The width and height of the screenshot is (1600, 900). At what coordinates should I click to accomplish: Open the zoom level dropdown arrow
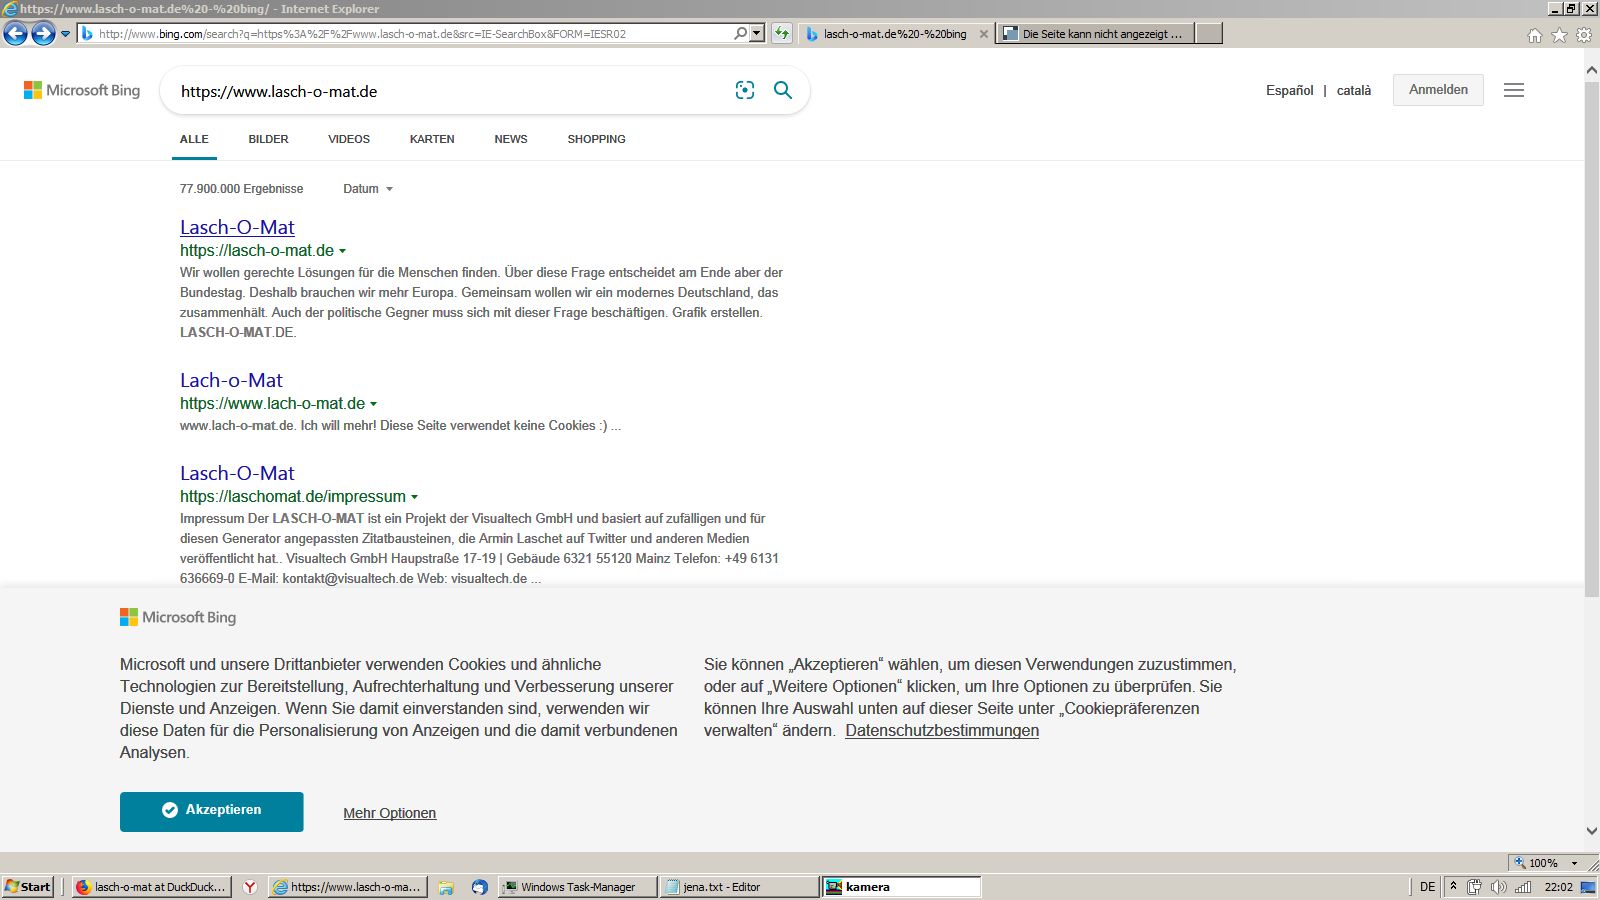point(1574,862)
